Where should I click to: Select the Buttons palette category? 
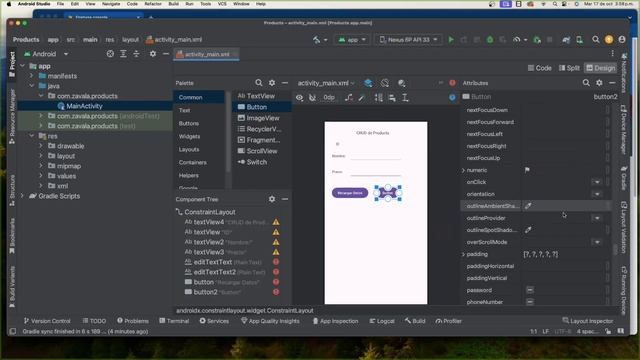point(189,123)
